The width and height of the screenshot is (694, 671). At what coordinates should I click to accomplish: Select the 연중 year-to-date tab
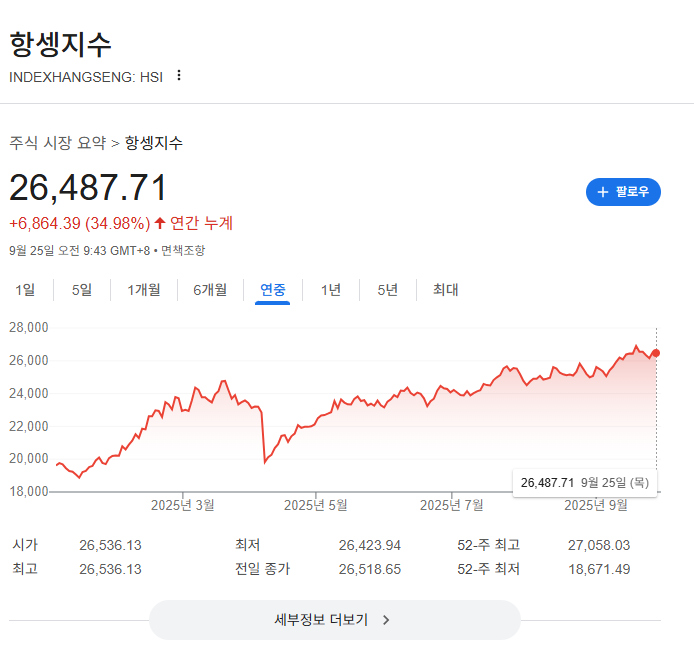[273, 290]
